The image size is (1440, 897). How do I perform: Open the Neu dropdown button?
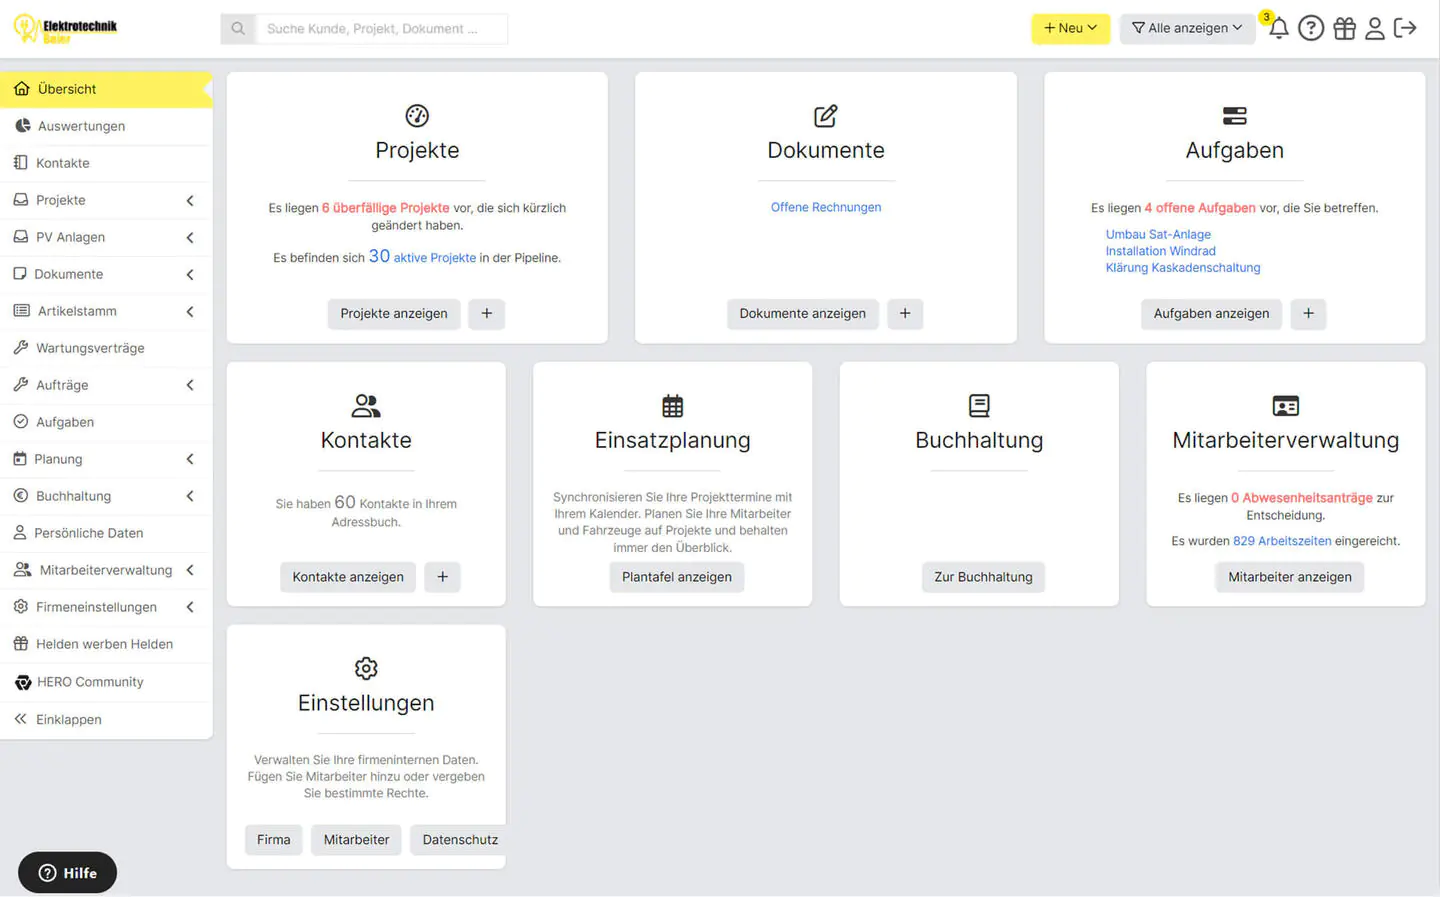click(x=1070, y=28)
